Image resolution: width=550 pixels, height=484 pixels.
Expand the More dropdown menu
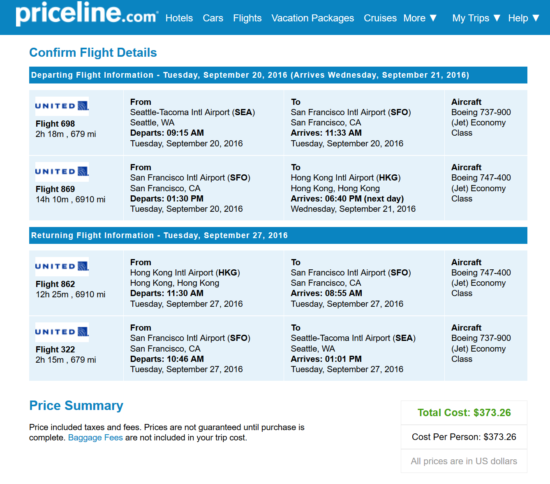tap(420, 18)
